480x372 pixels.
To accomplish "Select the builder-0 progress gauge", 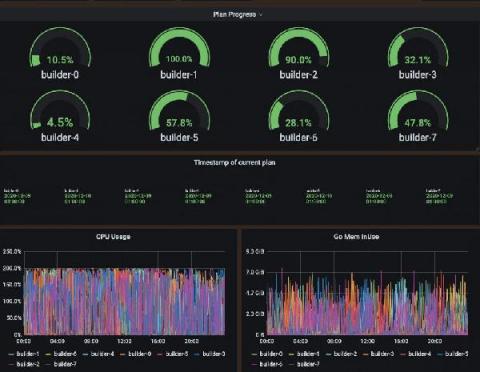I will pyautogui.click(x=60, y=48).
